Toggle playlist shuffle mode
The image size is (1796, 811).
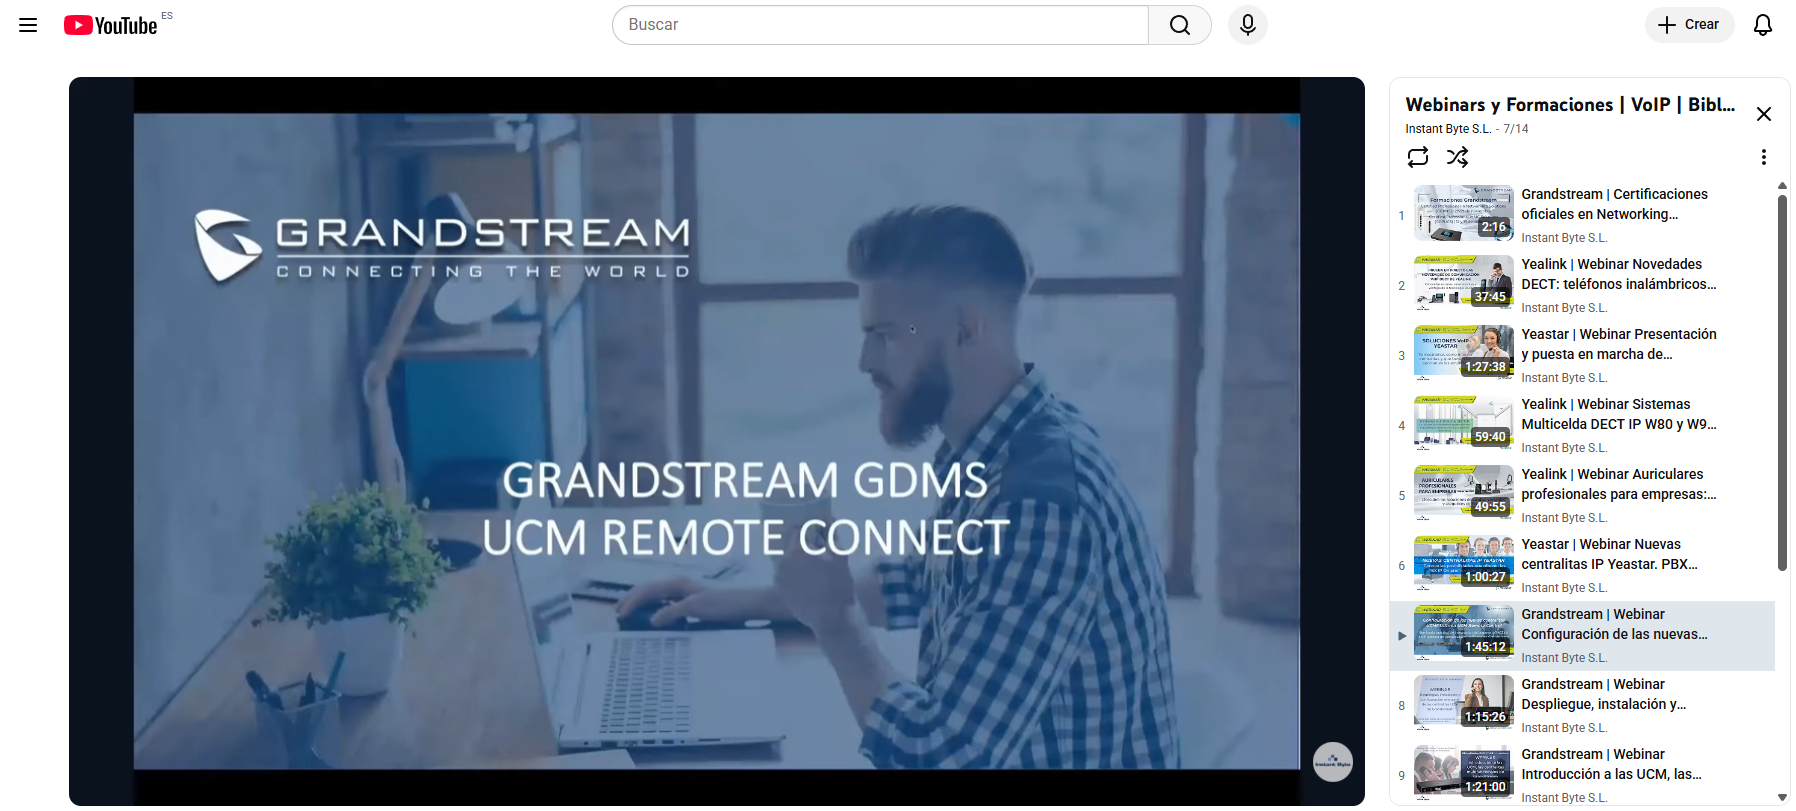click(1457, 157)
